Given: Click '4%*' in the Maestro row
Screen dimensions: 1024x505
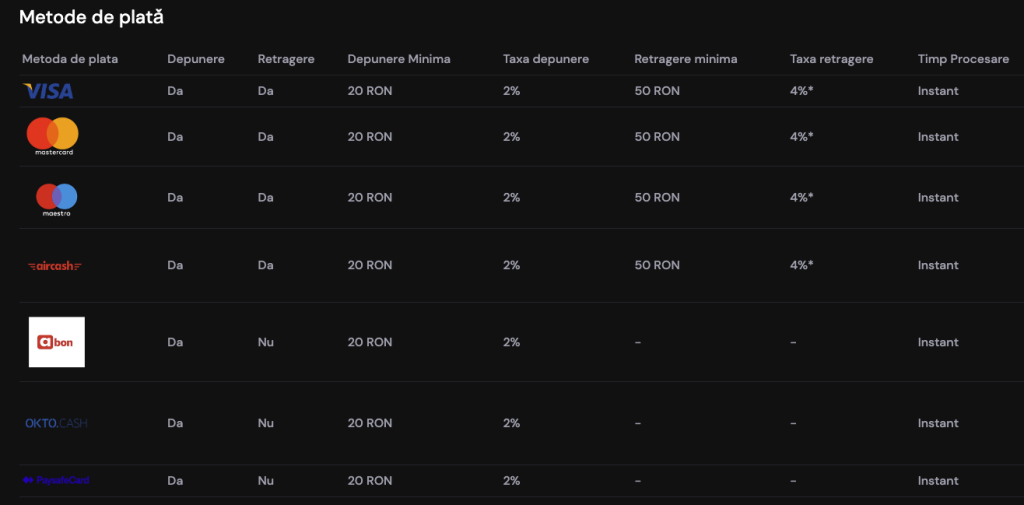Looking at the screenshot, I should 801,197.
